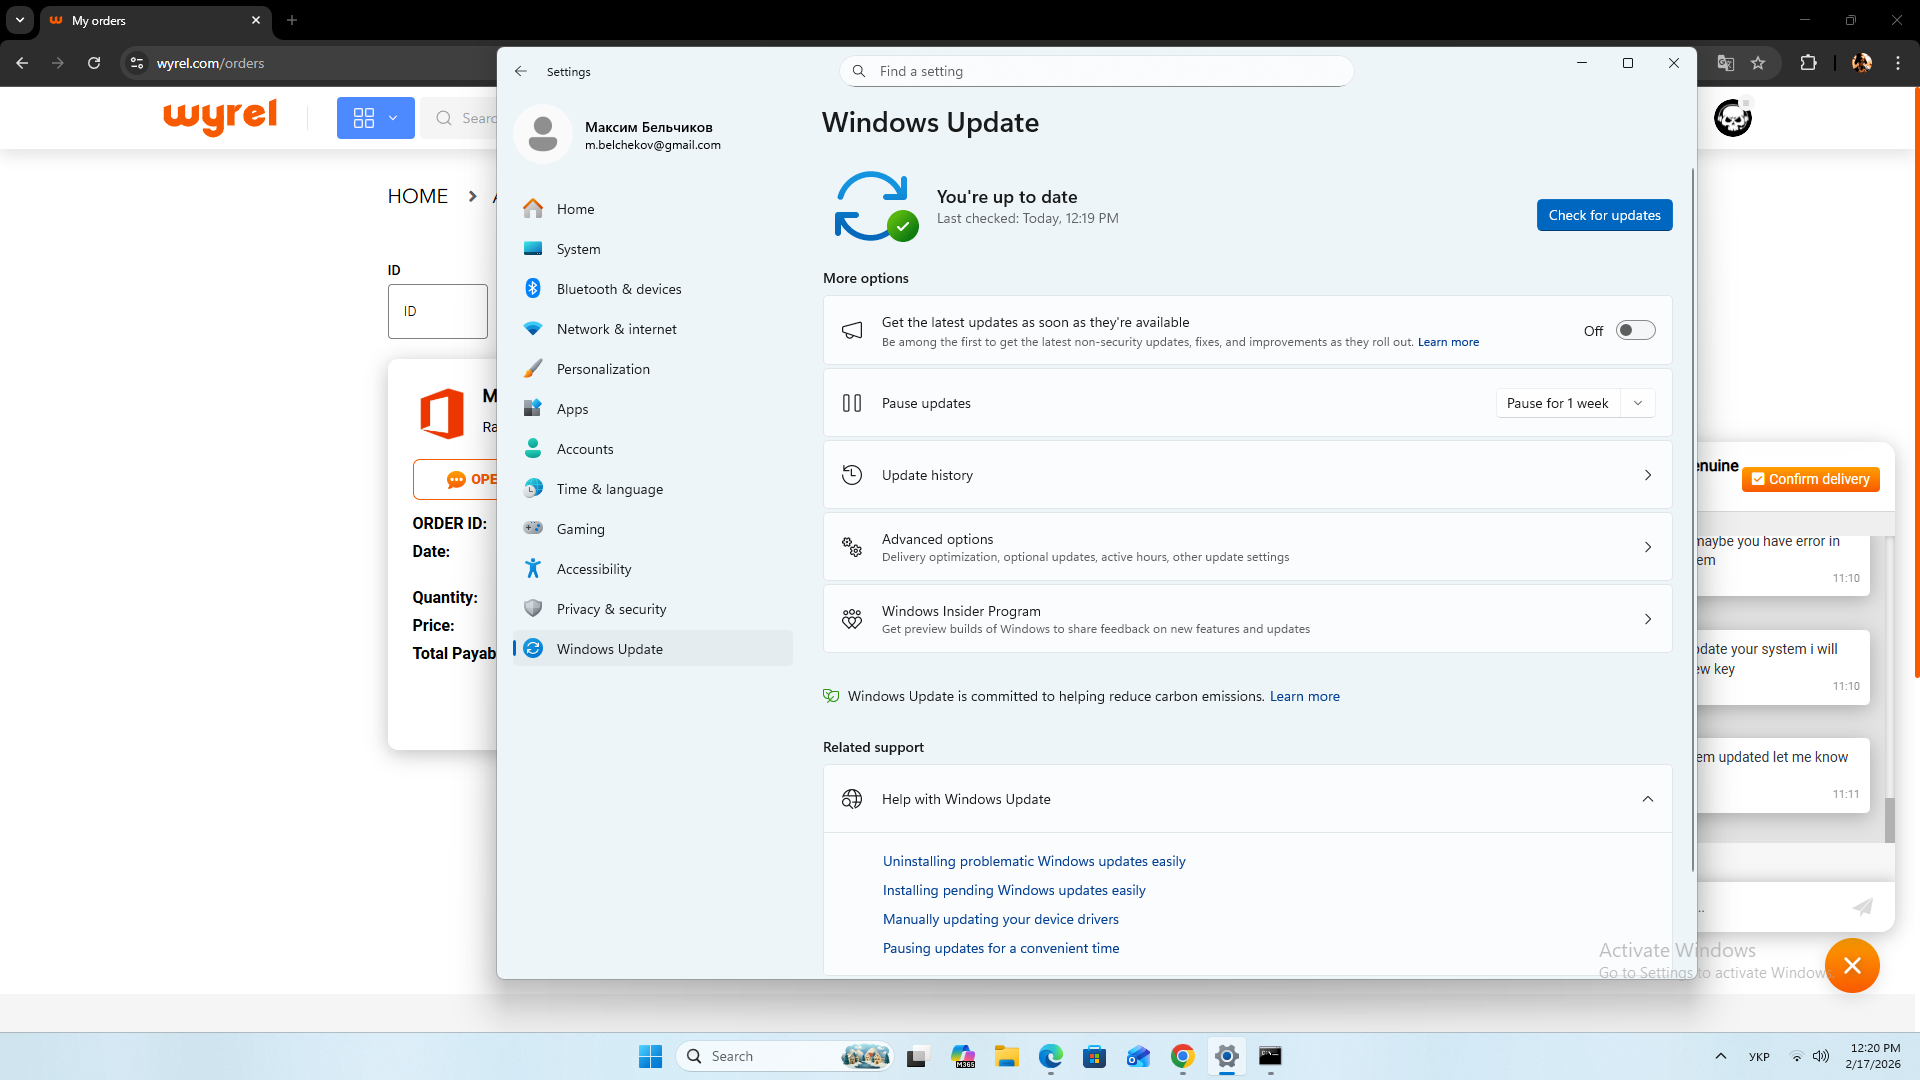Click the Accessibility figure icon
This screenshot has height=1080, width=1920.
tap(533, 569)
